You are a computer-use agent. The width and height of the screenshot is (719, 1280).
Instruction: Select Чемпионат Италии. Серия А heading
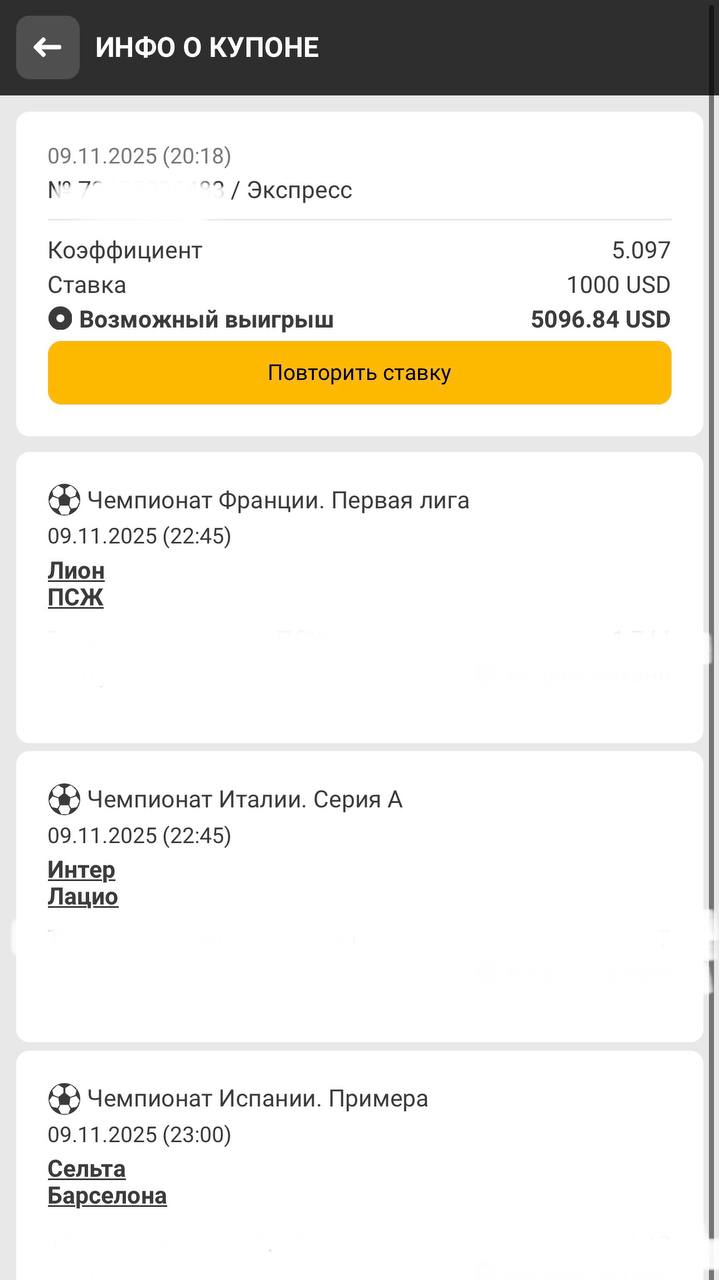[x=245, y=799]
